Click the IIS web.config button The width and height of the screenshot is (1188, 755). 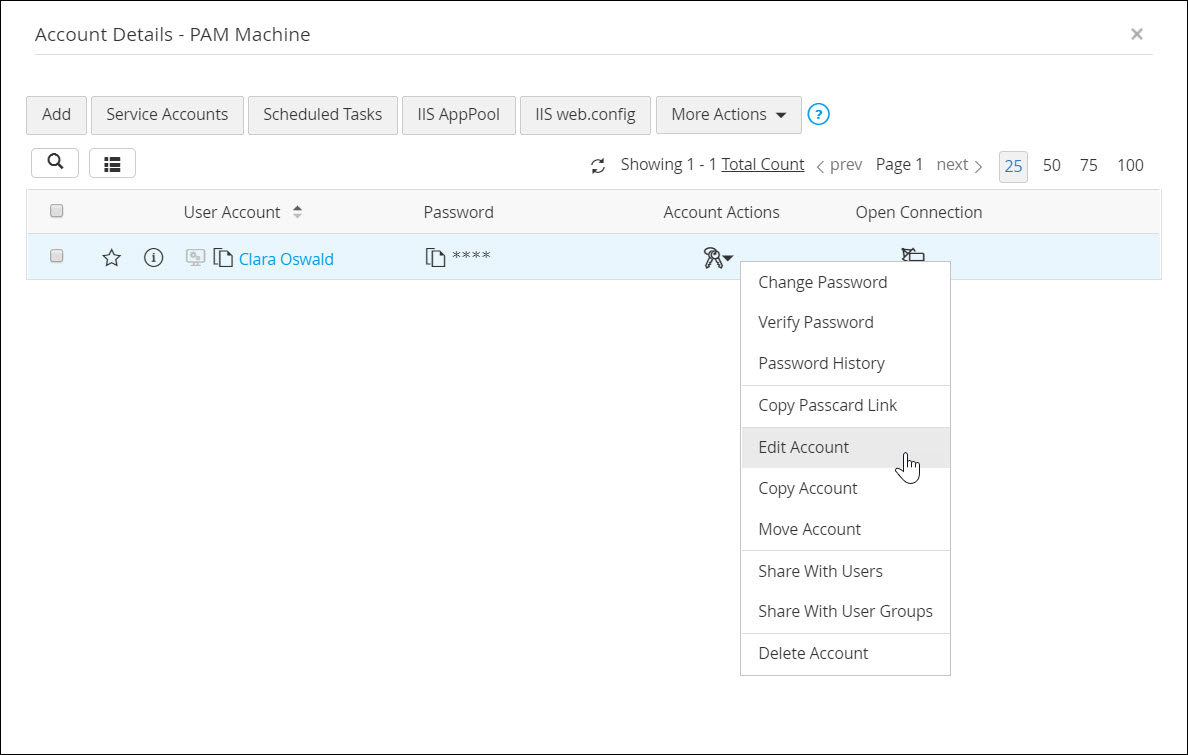[585, 114]
